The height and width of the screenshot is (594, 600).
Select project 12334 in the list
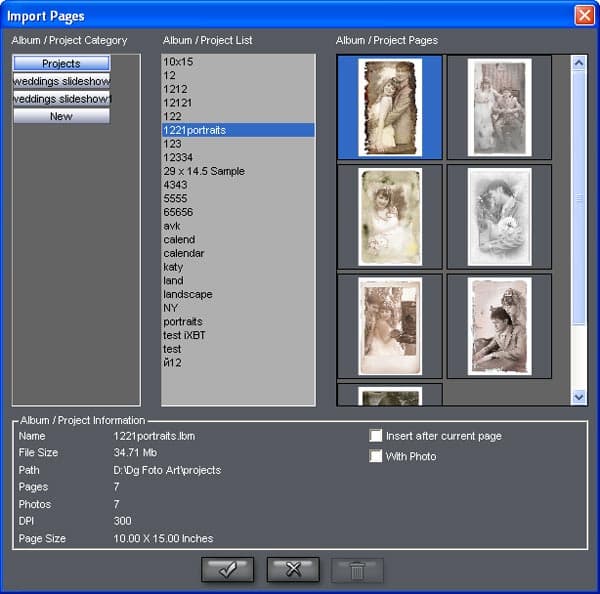coord(238,157)
